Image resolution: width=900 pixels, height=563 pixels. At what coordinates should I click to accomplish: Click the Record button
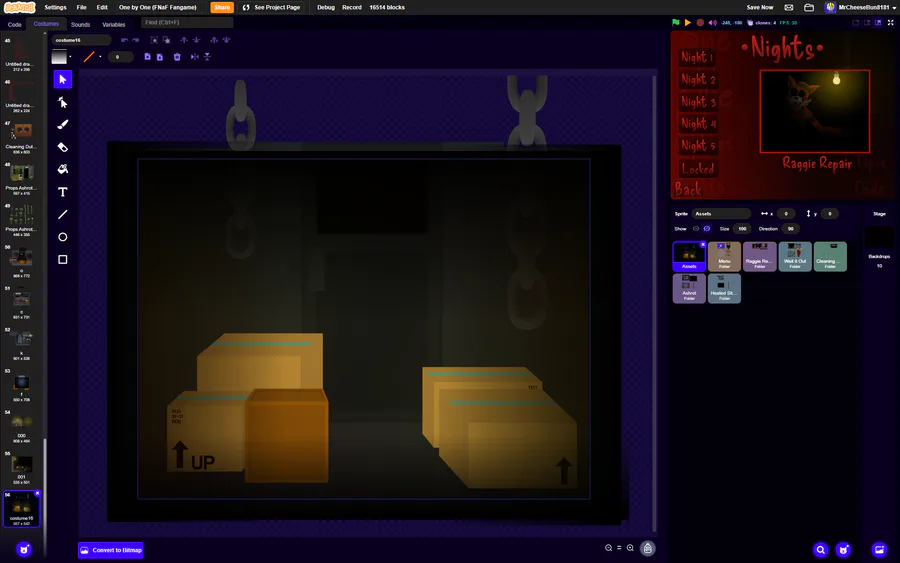point(352,7)
